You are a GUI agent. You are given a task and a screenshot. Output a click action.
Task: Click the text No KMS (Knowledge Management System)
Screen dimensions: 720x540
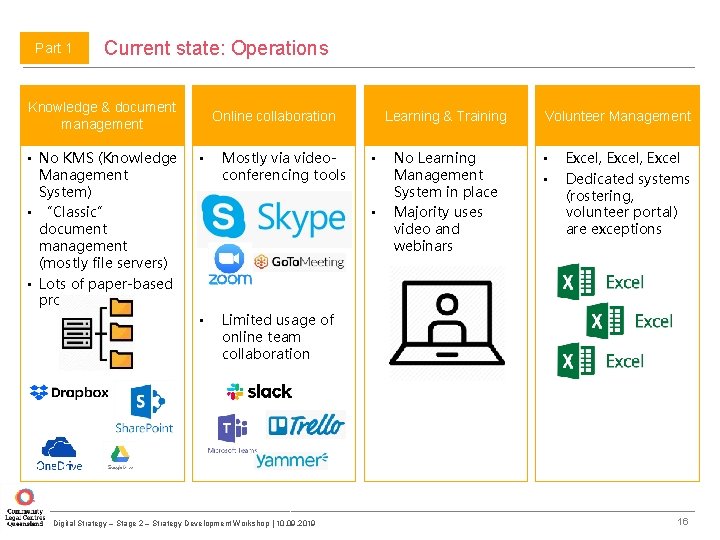(108, 174)
